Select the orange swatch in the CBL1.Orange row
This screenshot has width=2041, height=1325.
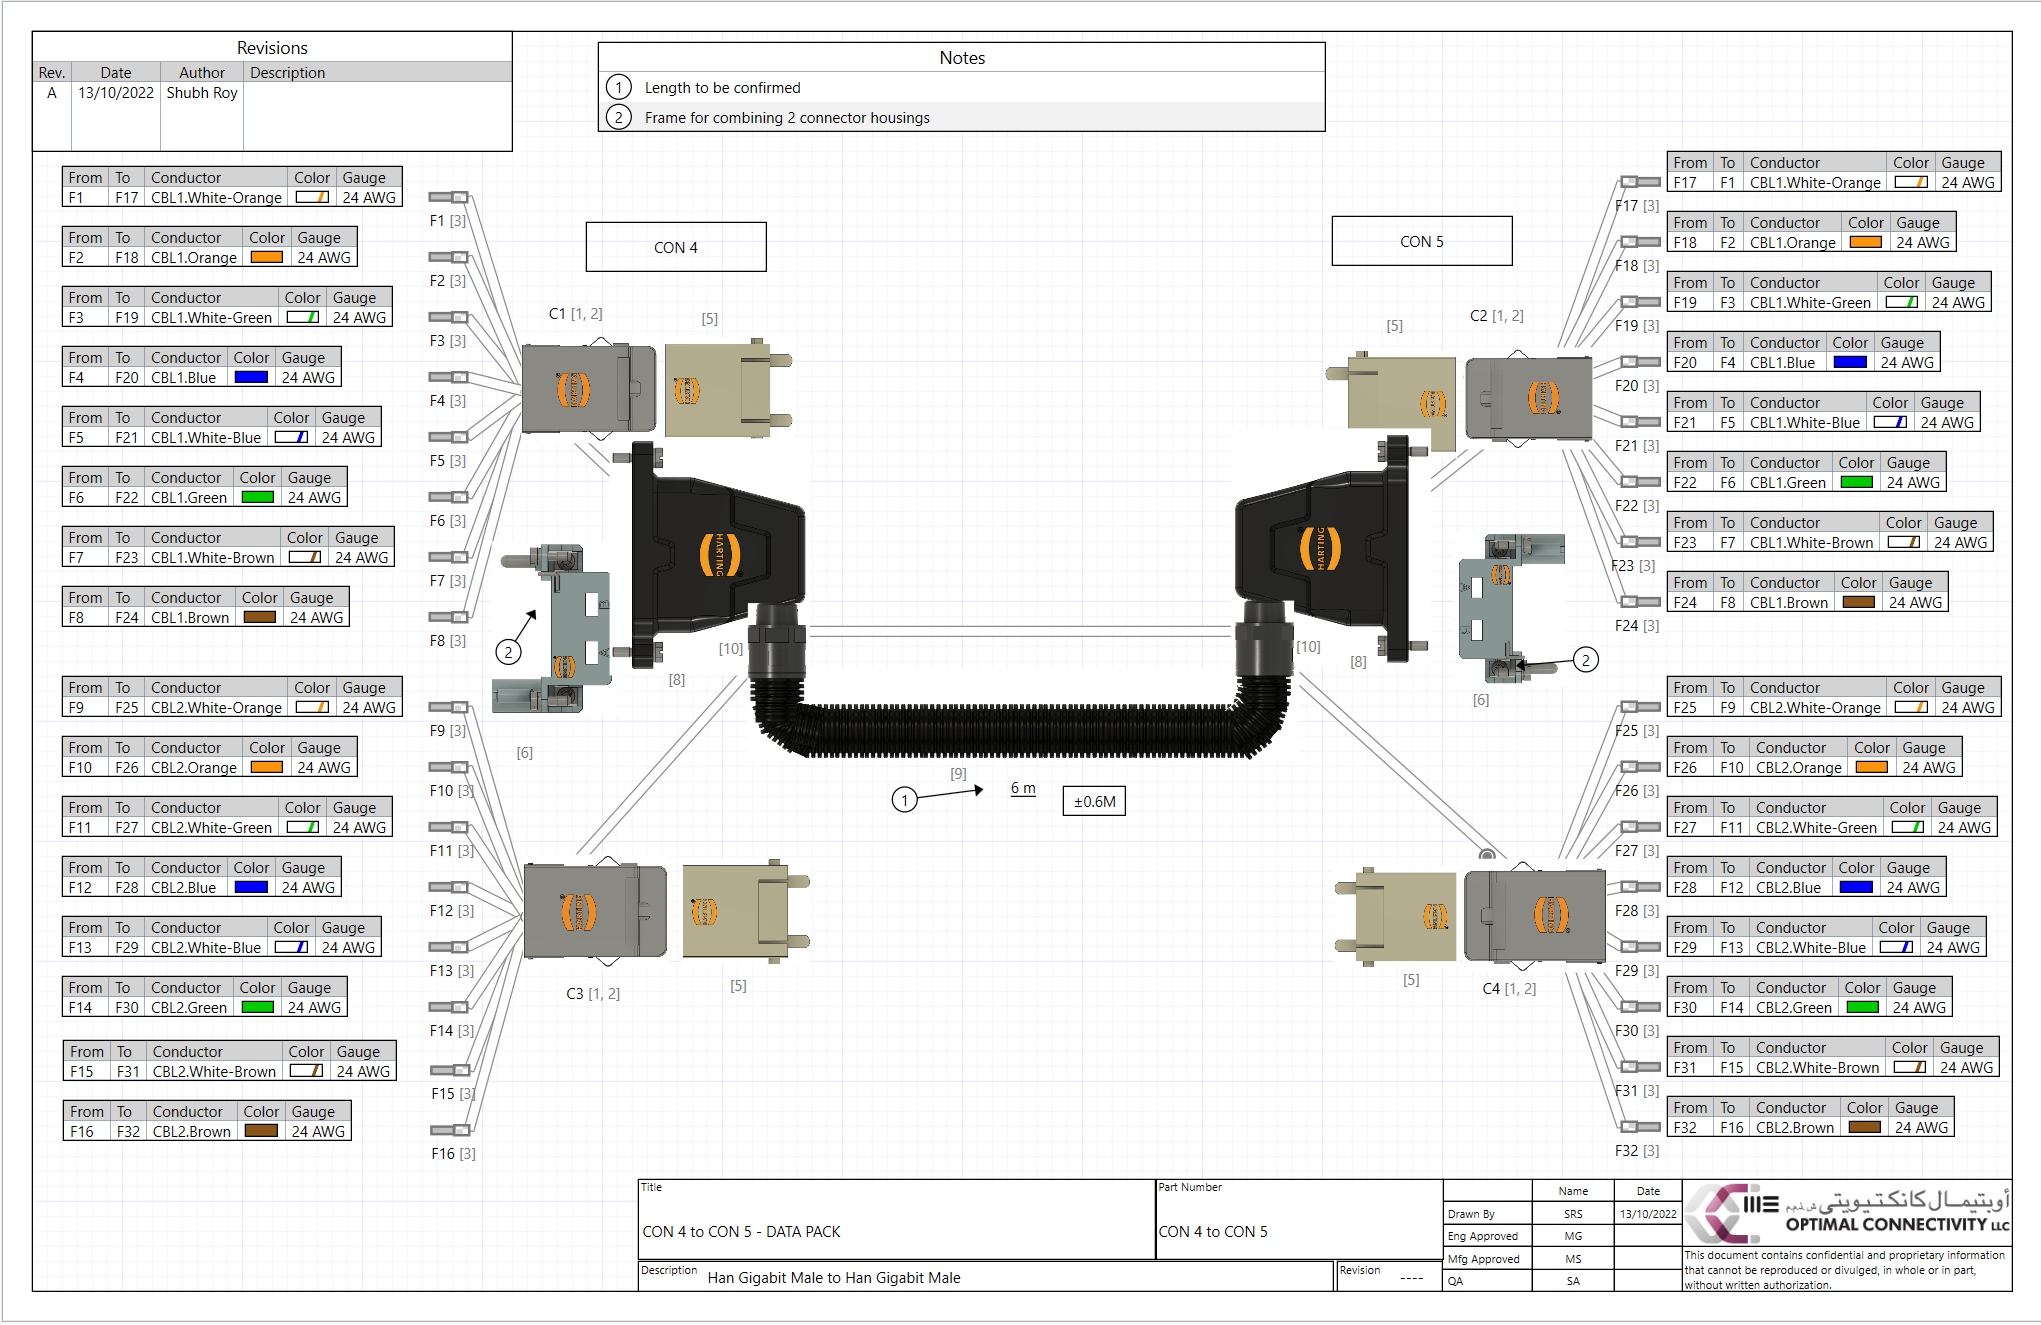265,257
